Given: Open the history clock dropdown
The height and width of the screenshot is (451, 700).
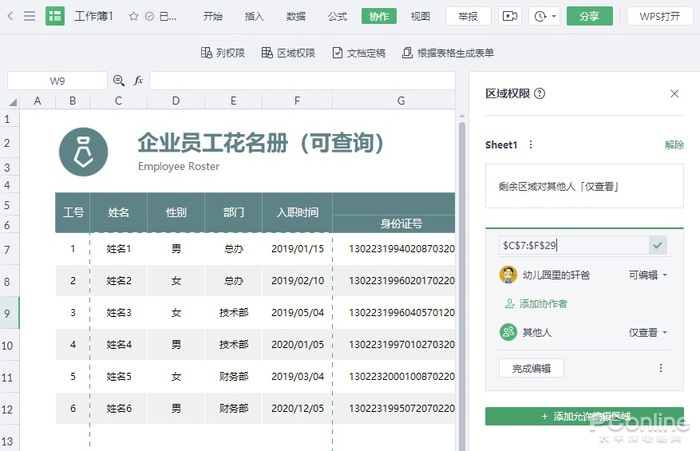Looking at the screenshot, I should [544, 17].
